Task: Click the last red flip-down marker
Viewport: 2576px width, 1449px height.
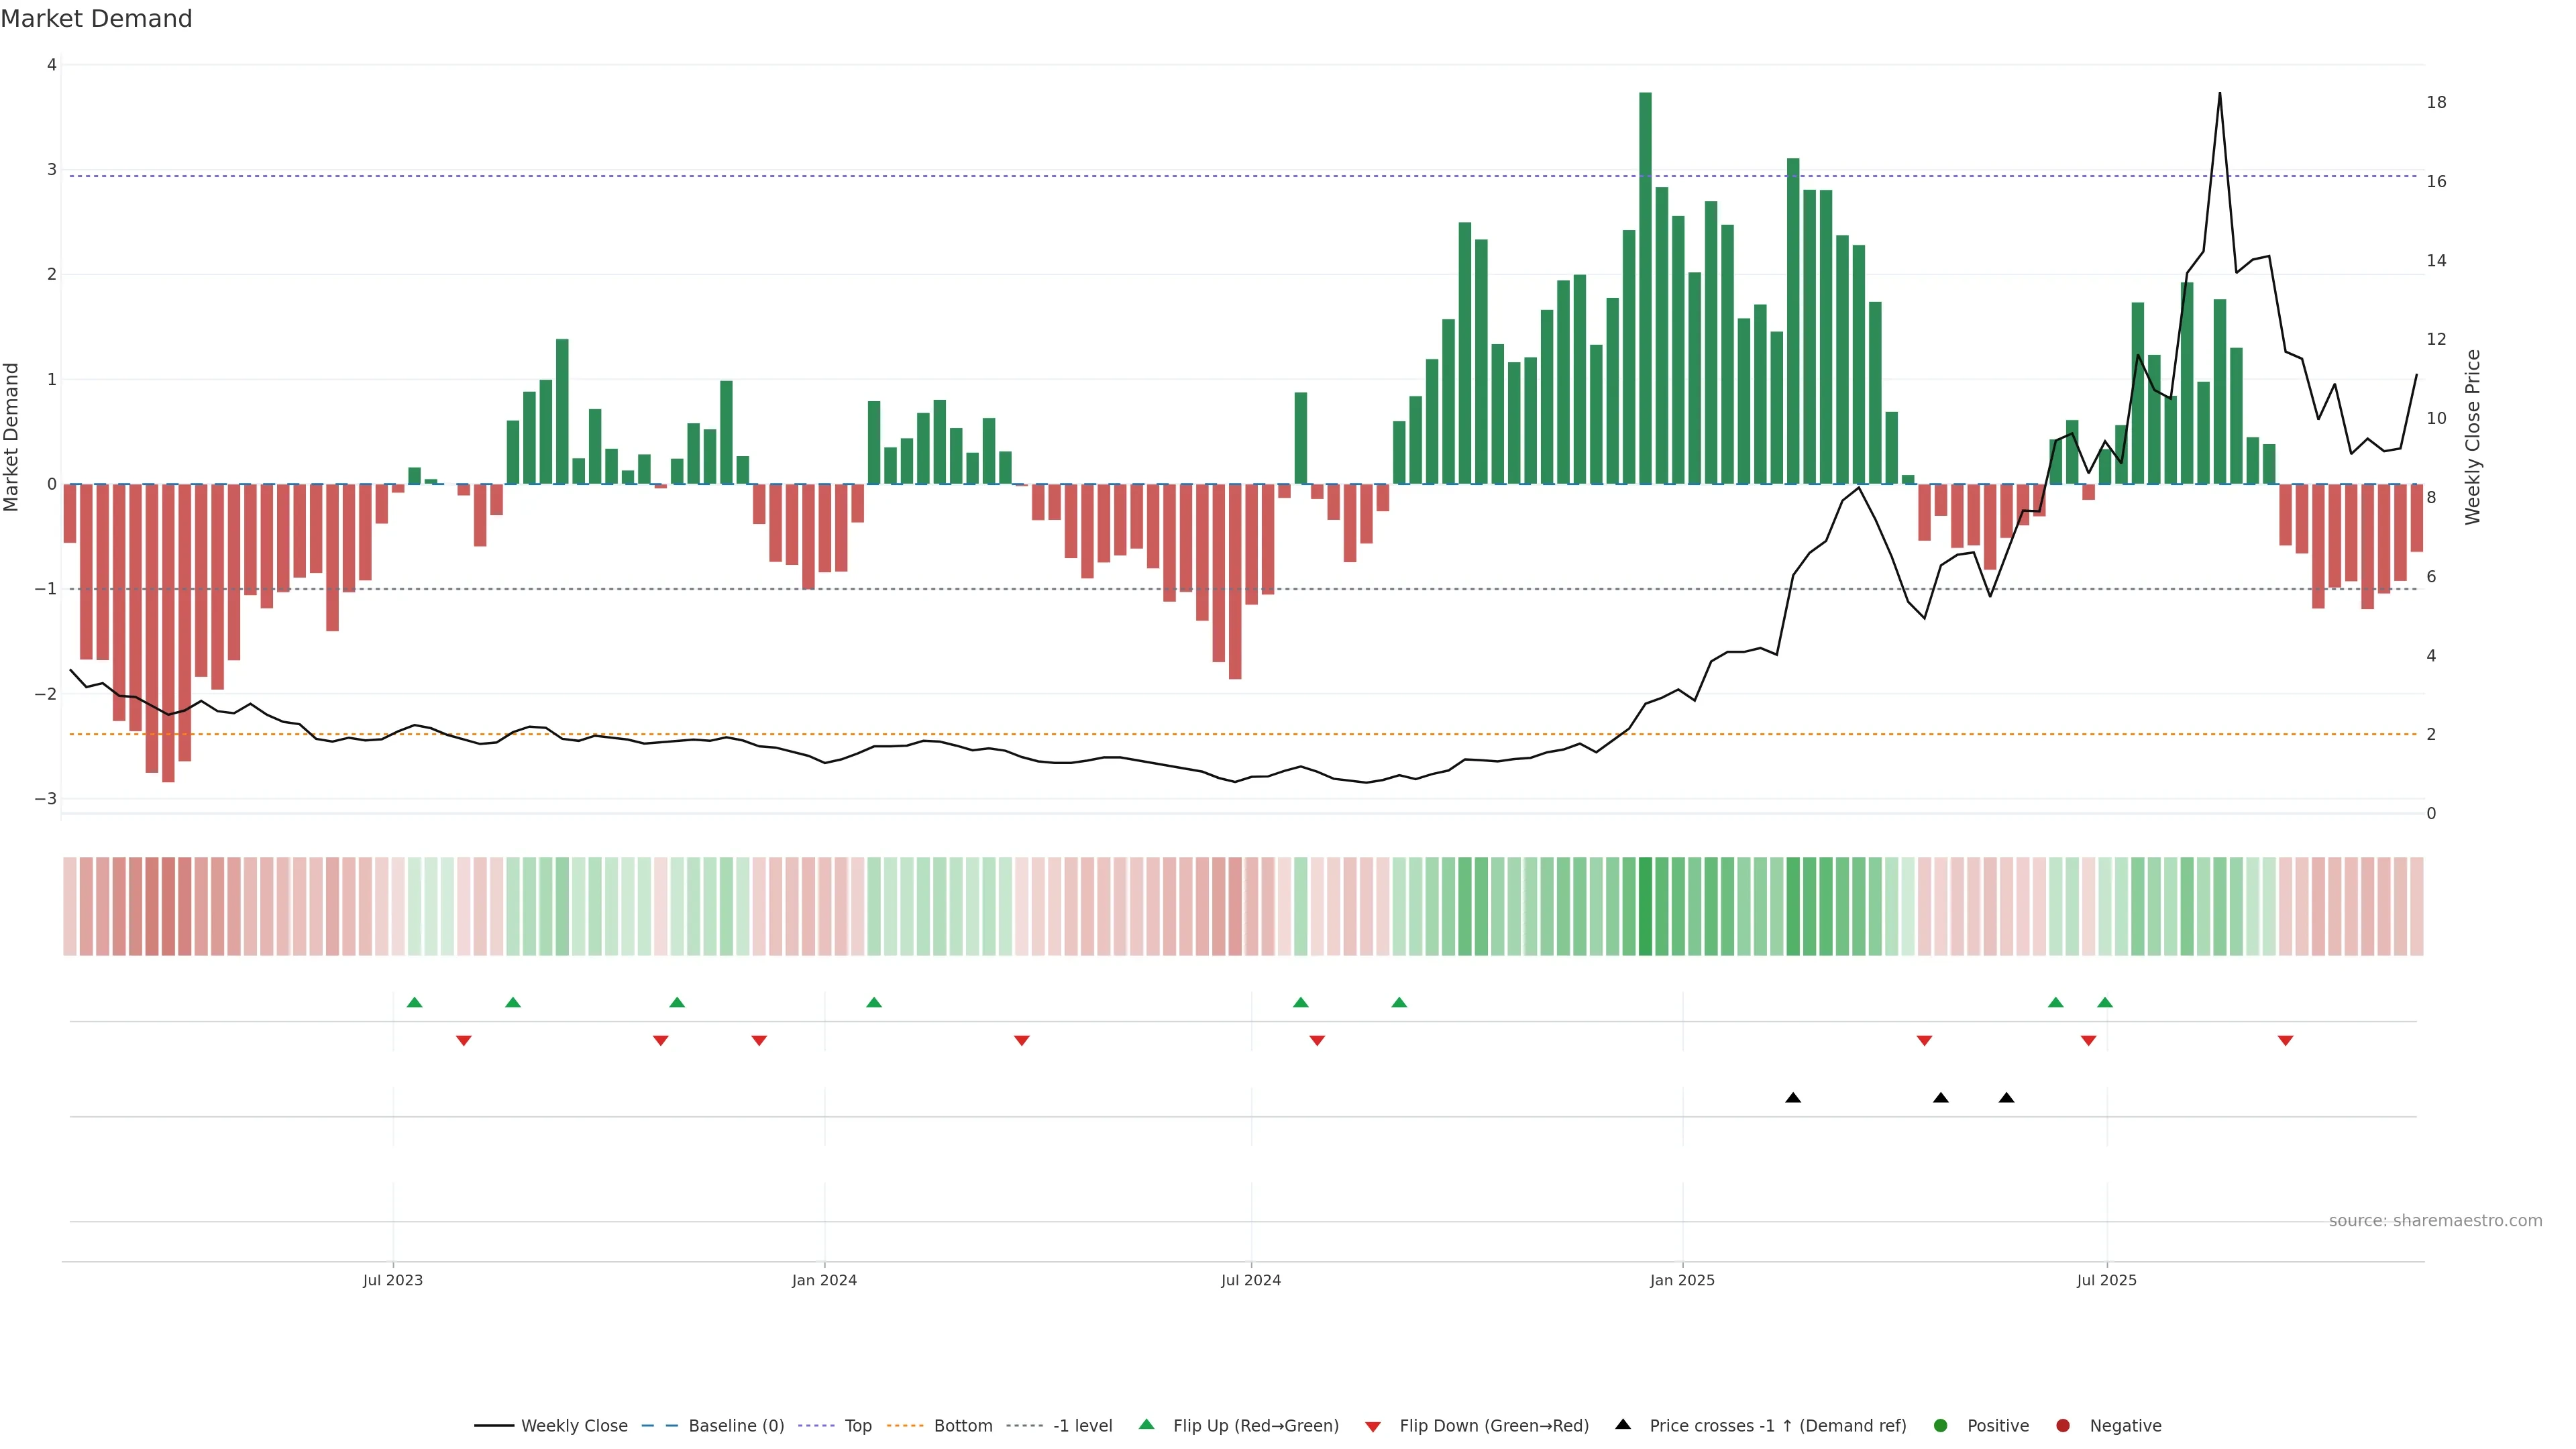Action: tap(2285, 1041)
